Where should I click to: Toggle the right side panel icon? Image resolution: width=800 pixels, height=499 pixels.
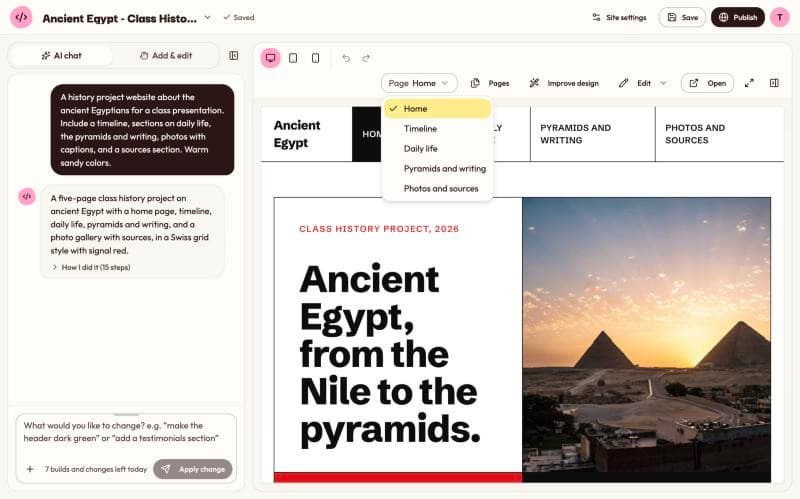coord(774,83)
